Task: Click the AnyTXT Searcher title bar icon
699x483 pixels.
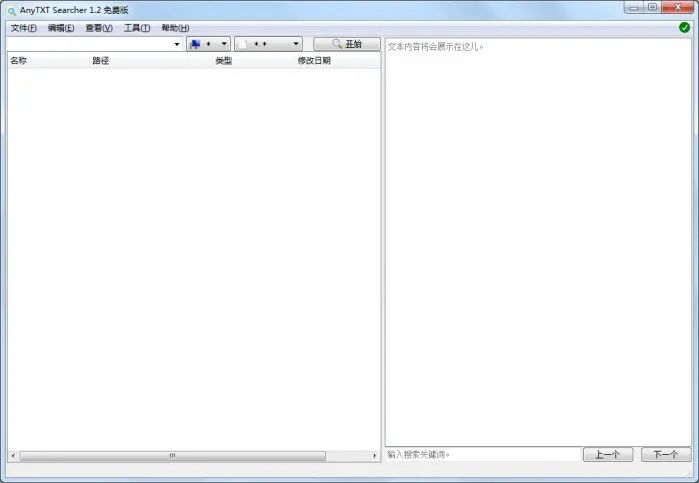Action: pyautogui.click(x=12, y=11)
